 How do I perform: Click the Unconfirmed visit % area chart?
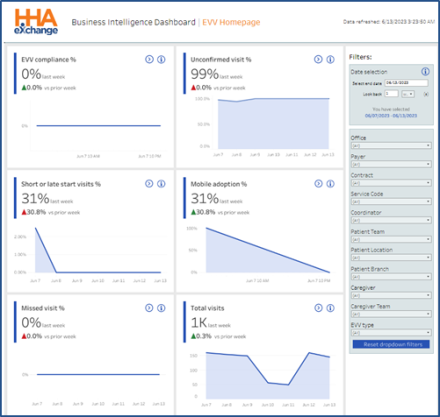(x=273, y=124)
